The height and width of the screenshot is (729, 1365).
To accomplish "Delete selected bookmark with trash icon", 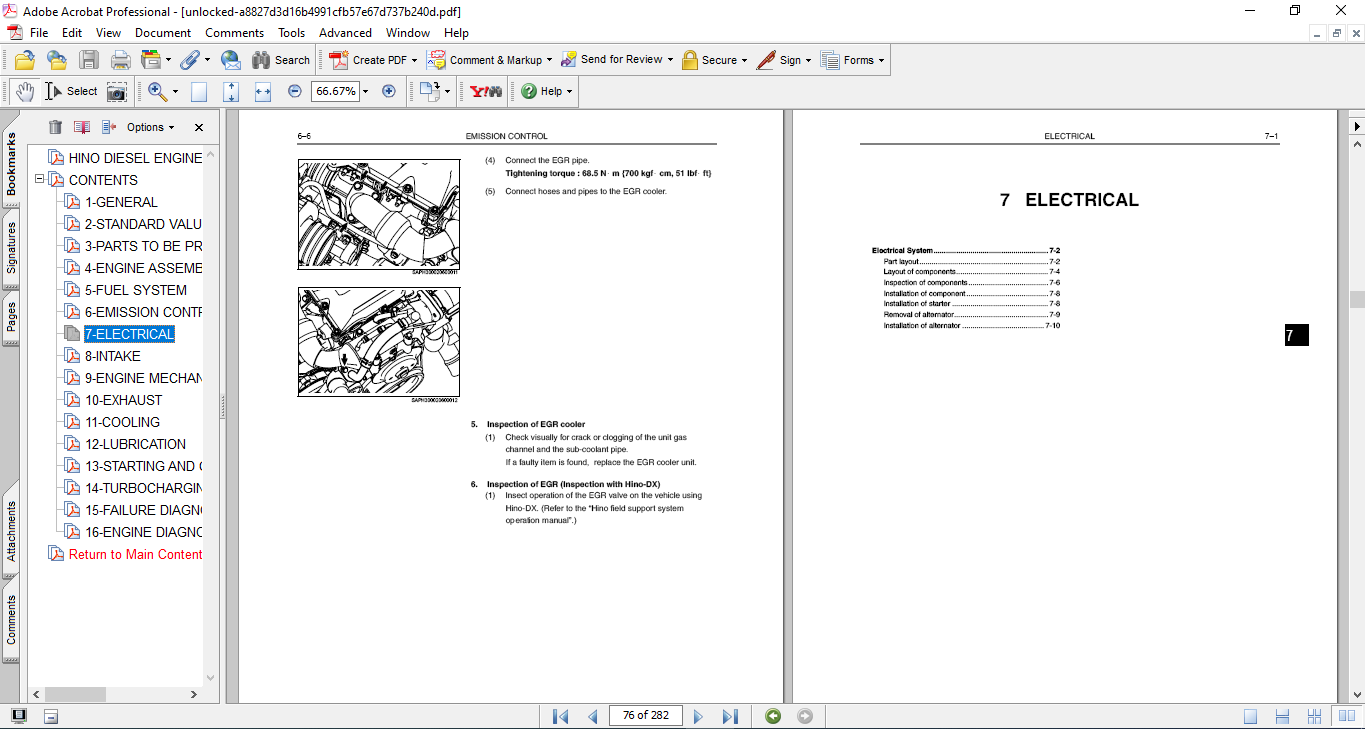I will 55,127.
